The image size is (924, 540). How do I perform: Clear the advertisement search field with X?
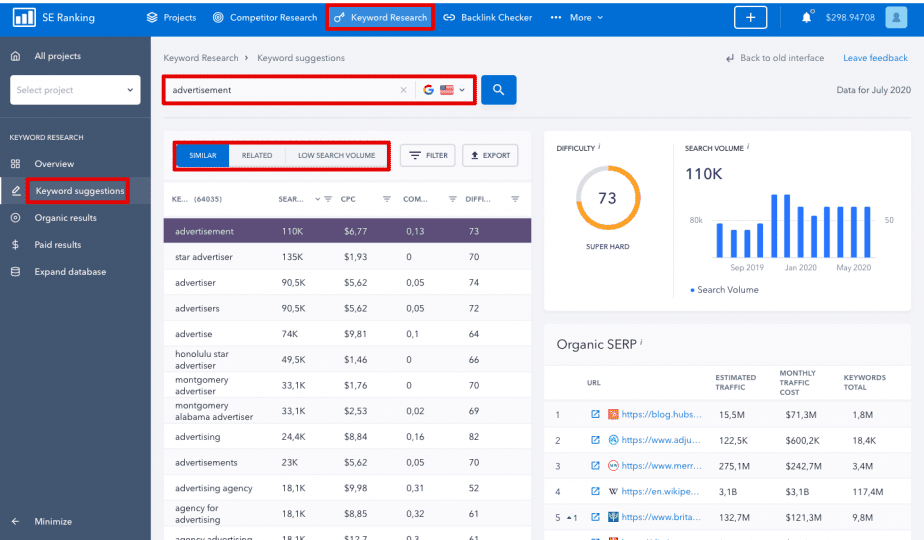pyautogui.click(x=404, y=90)
